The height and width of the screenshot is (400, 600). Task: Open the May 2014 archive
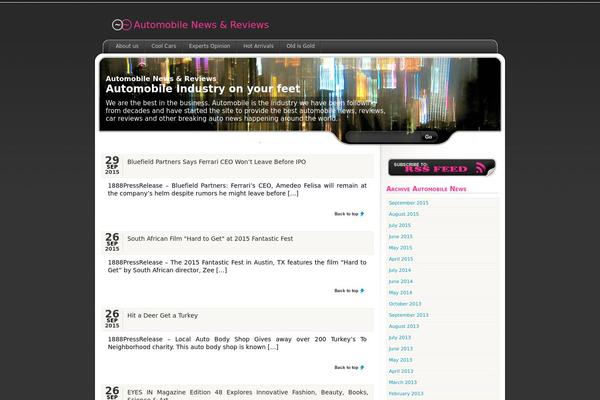400,292
